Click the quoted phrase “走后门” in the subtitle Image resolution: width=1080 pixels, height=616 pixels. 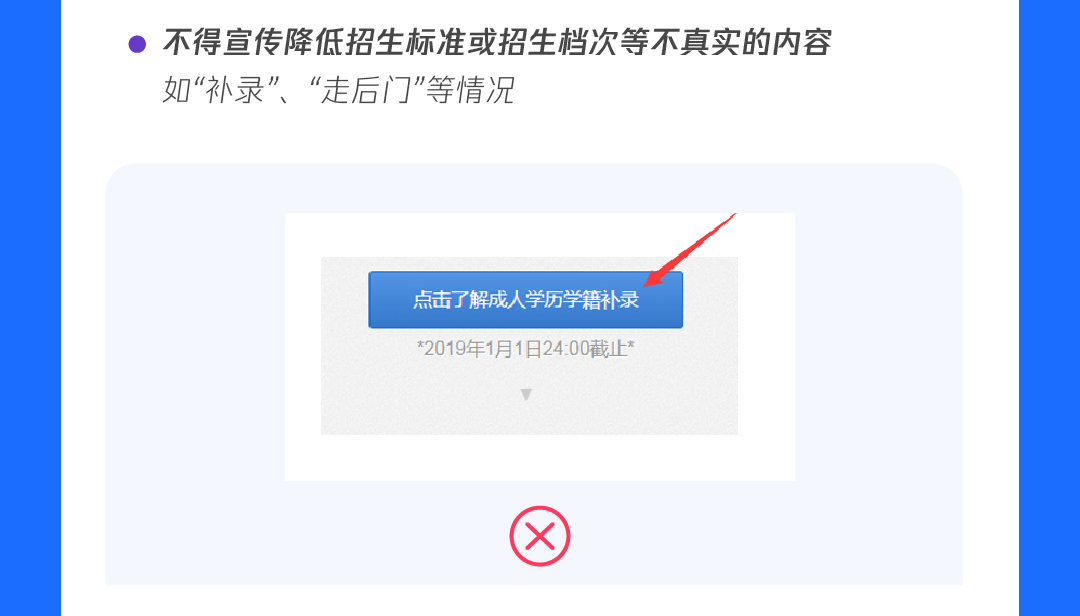373,90
